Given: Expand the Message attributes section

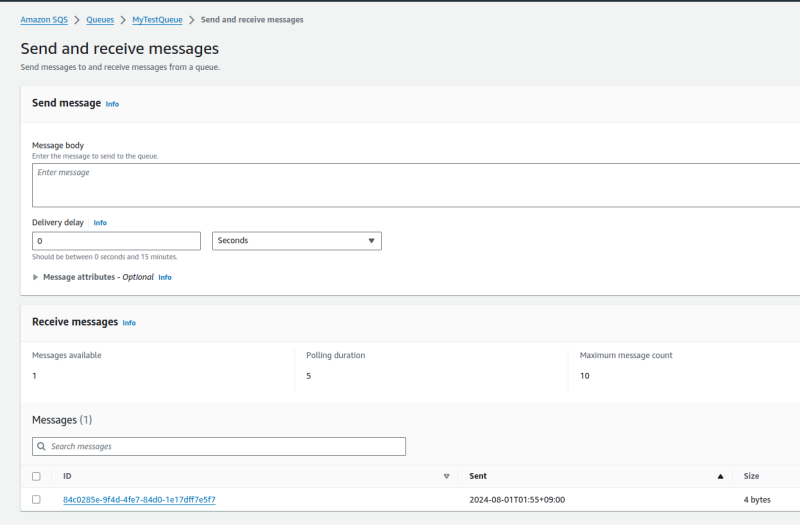Looking at the screenshot, I should pyautogui.click(x=37, y=277).
